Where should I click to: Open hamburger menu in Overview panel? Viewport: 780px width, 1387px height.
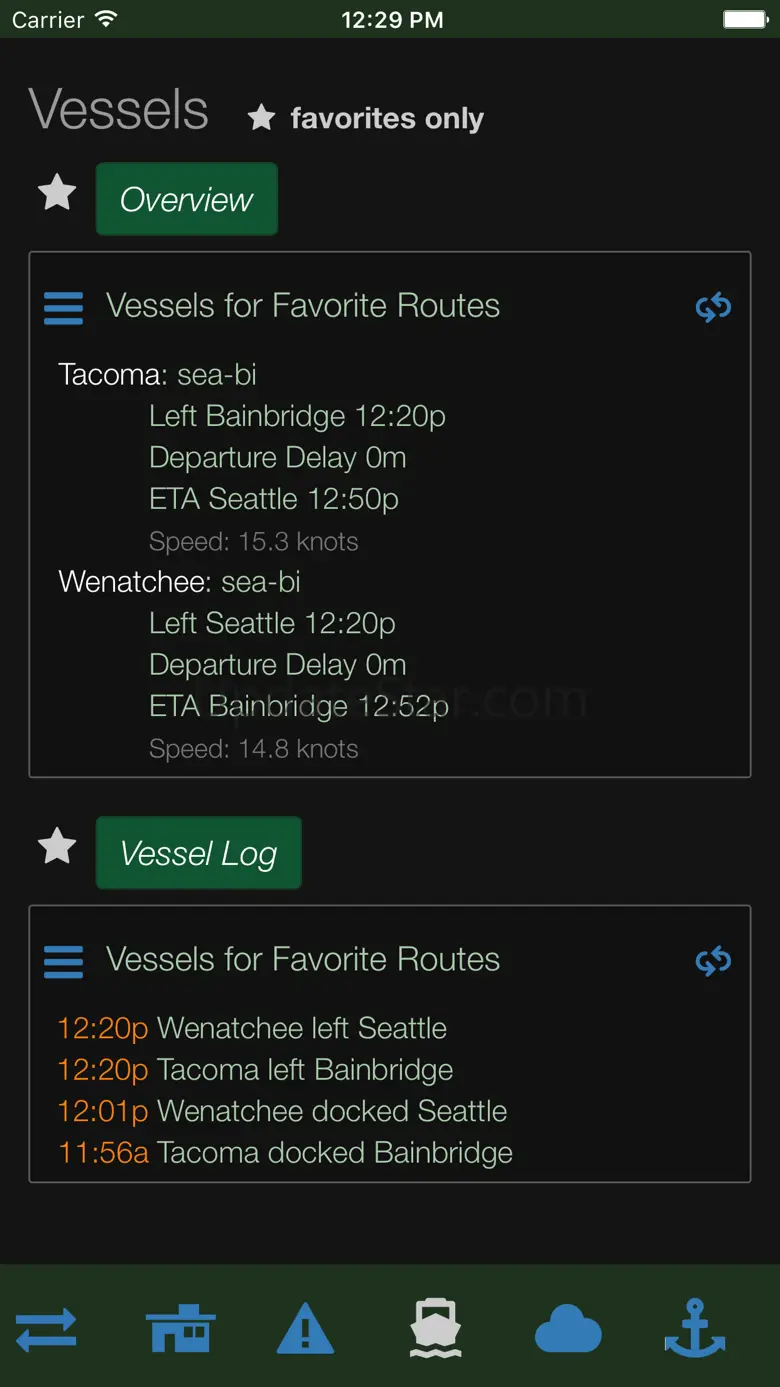[x=64, y=307]
